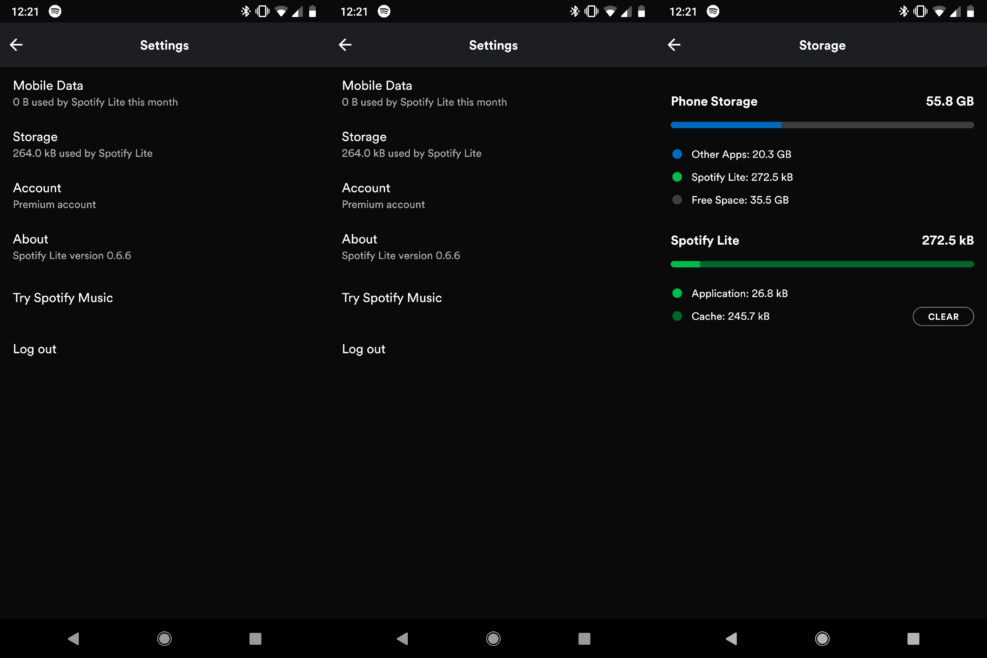Tap 'Free Space: 35.5 GB' text

tap(740, 200)
